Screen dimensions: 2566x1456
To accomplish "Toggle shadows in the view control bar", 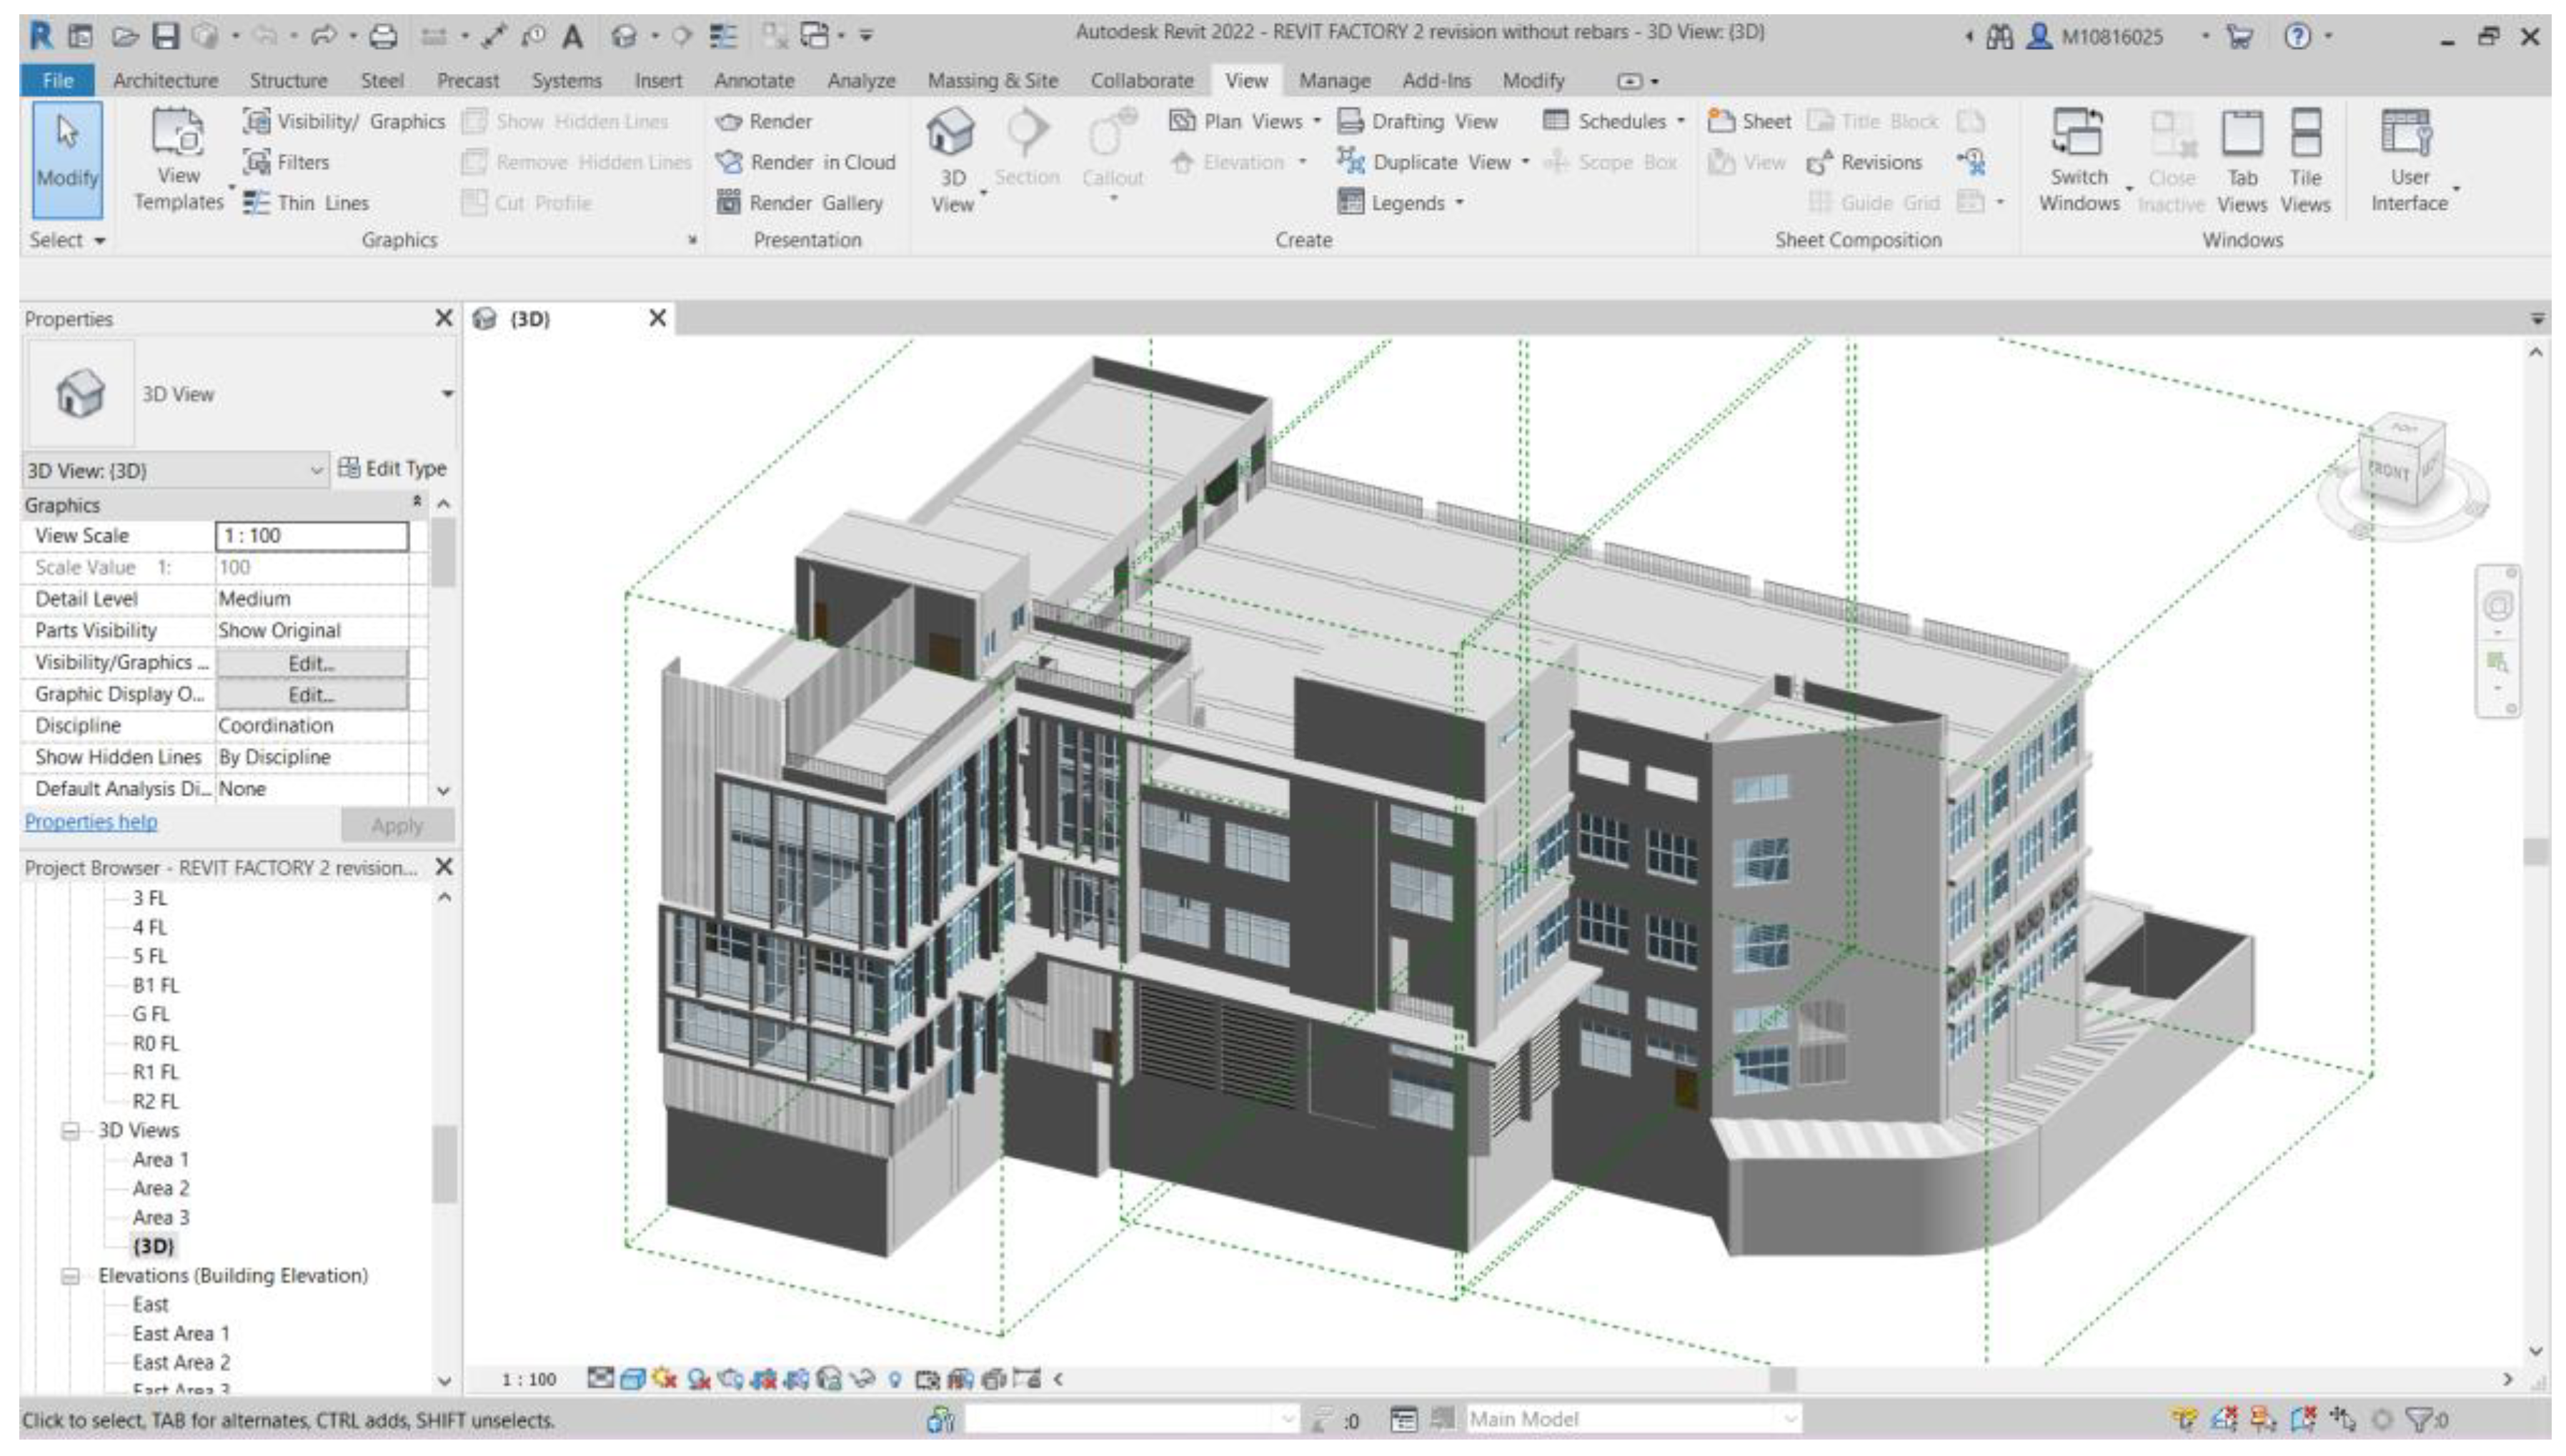I will 698,1378.
